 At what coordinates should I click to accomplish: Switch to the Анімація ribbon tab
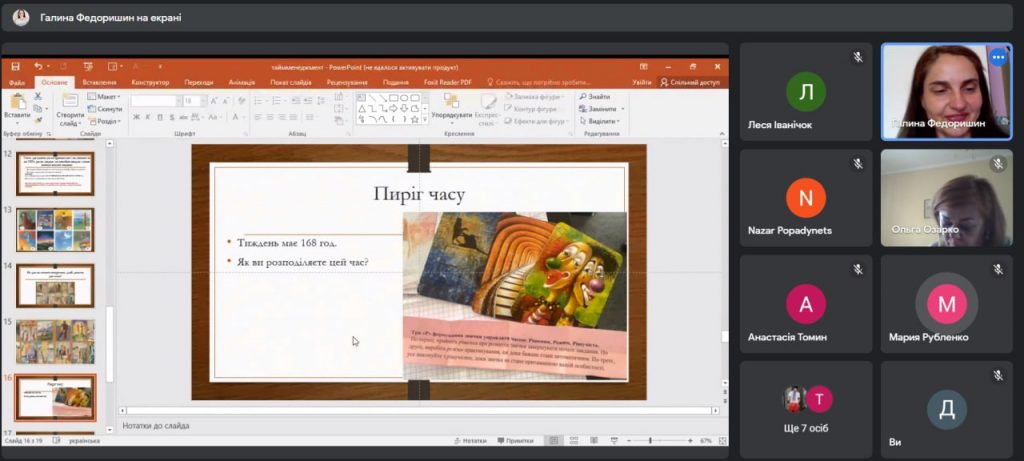tap(241, 82)
